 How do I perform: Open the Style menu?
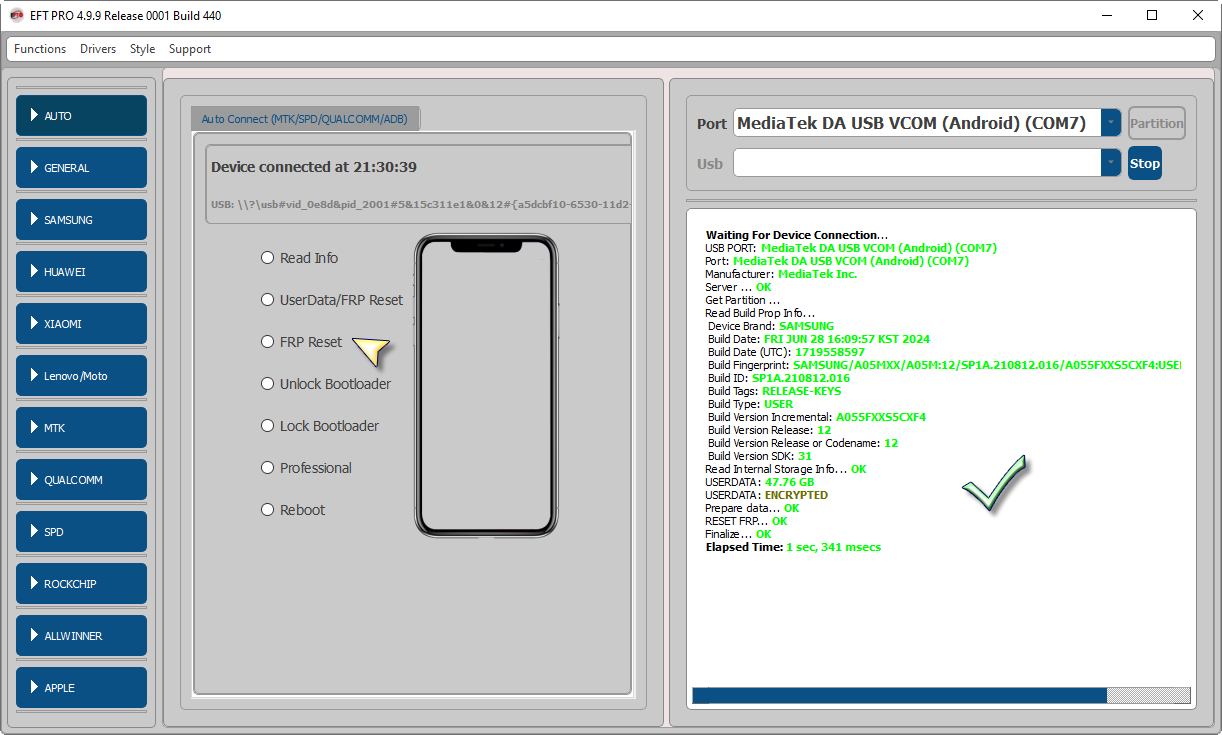[142, 49]
